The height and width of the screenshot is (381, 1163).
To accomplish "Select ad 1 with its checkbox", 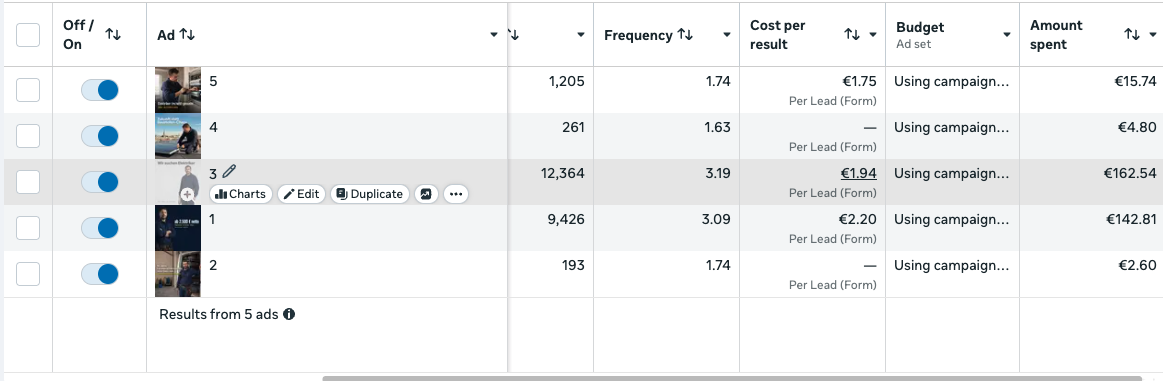I will 28,228.
